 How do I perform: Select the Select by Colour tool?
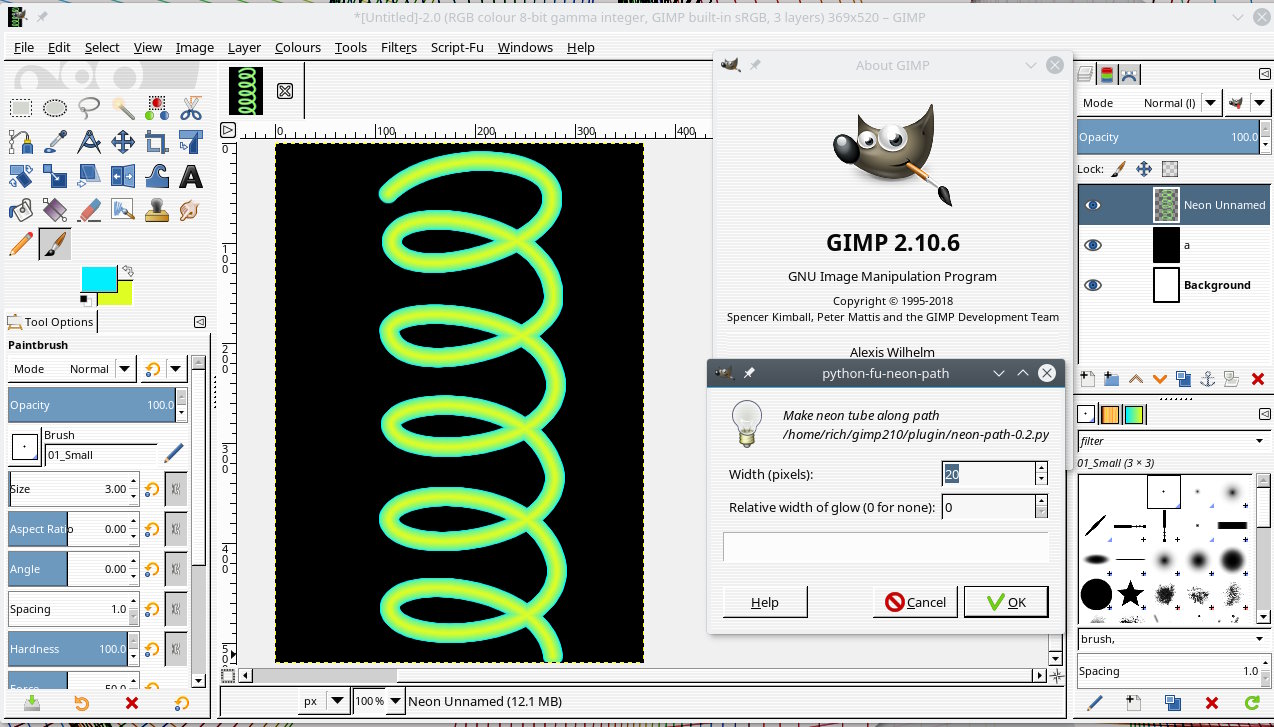pyautogui.click(x=157, y=108)
